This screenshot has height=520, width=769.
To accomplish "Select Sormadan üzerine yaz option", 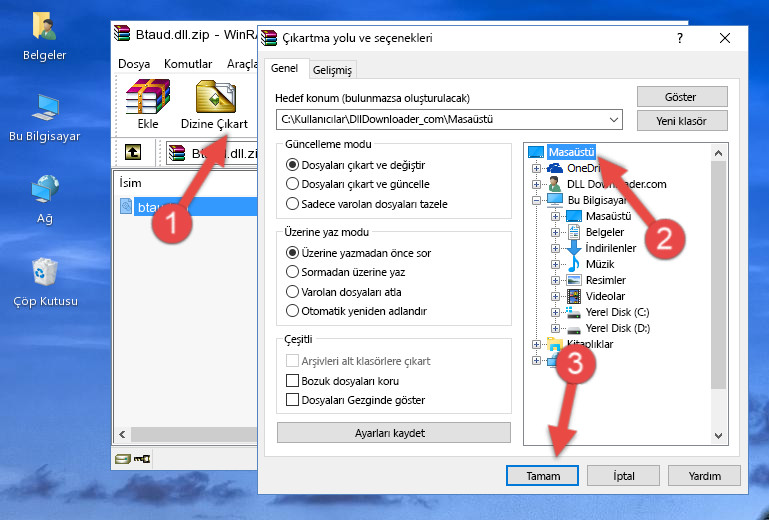I will (346, 272).
